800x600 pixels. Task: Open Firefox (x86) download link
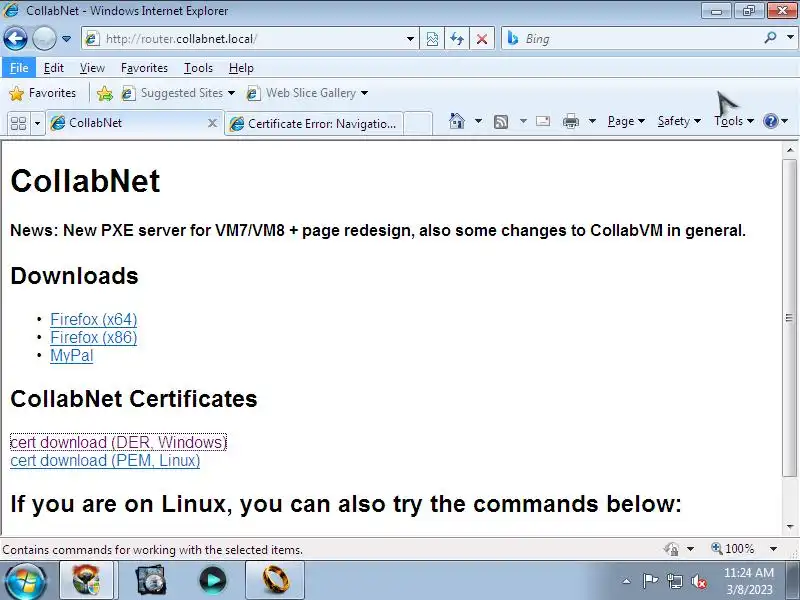click(94, 337)
